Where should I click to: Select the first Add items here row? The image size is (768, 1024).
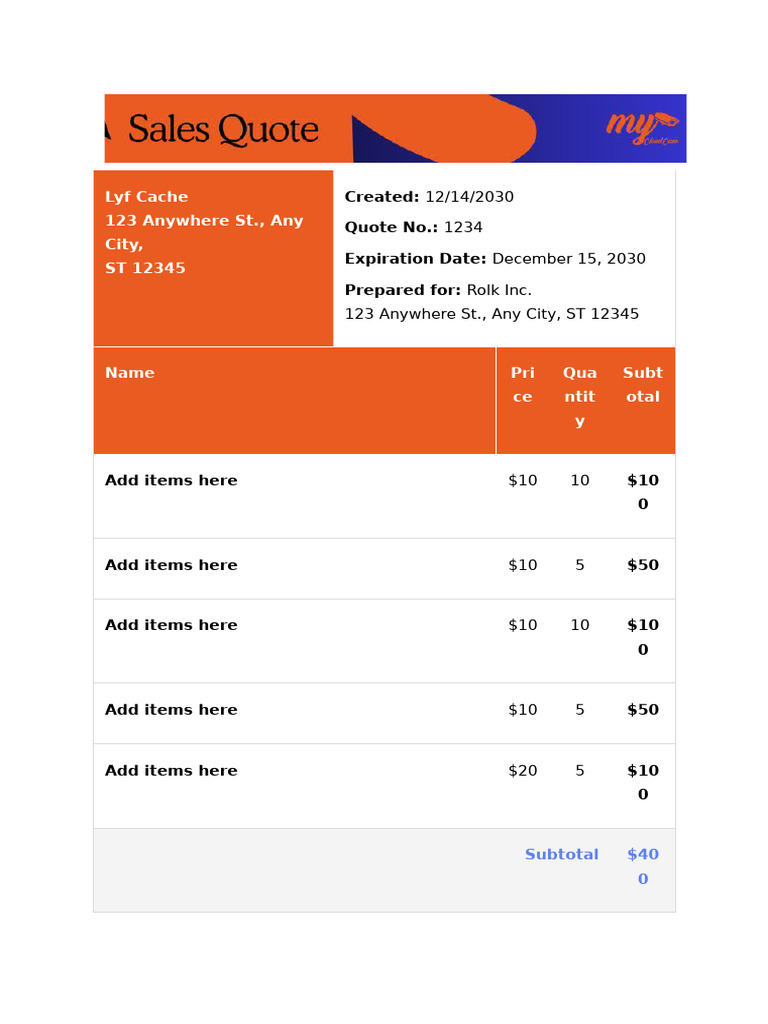384,496
